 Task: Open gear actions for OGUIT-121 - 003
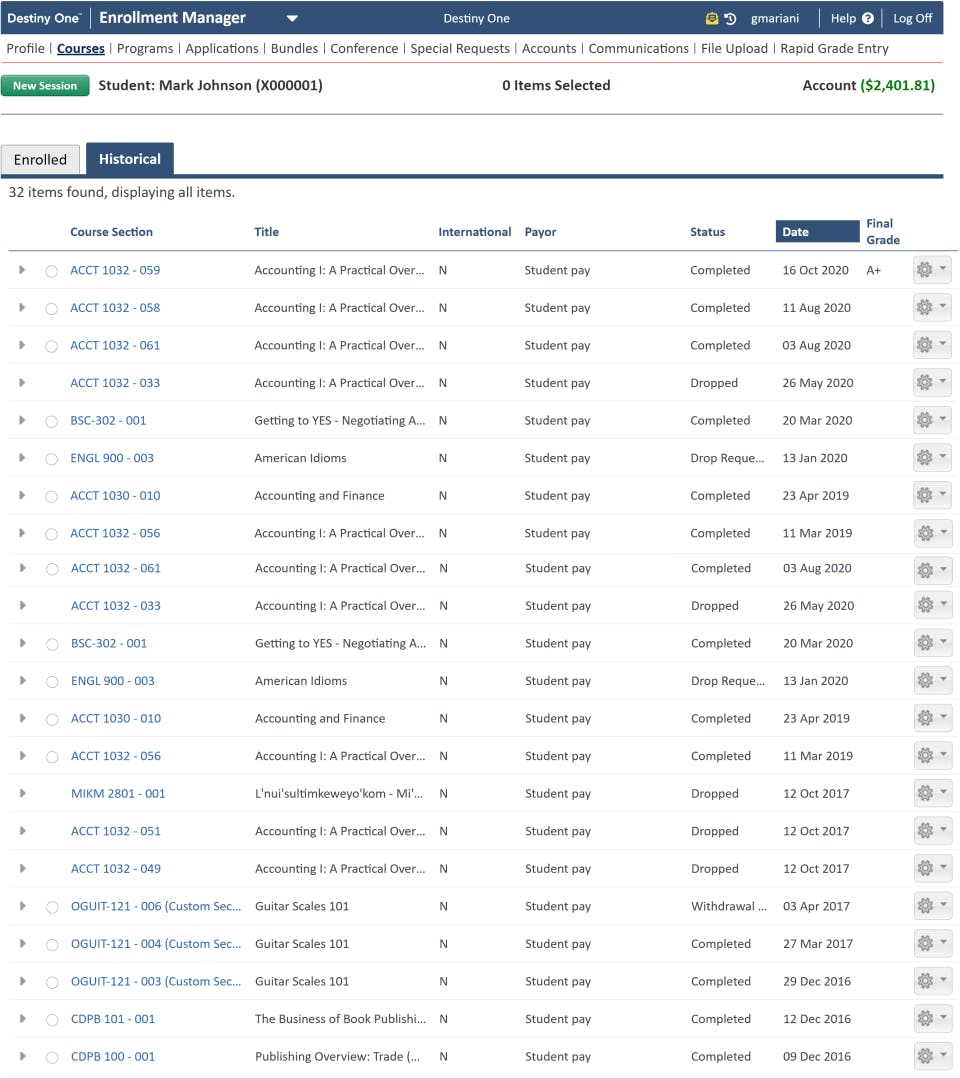pos(932,981)
